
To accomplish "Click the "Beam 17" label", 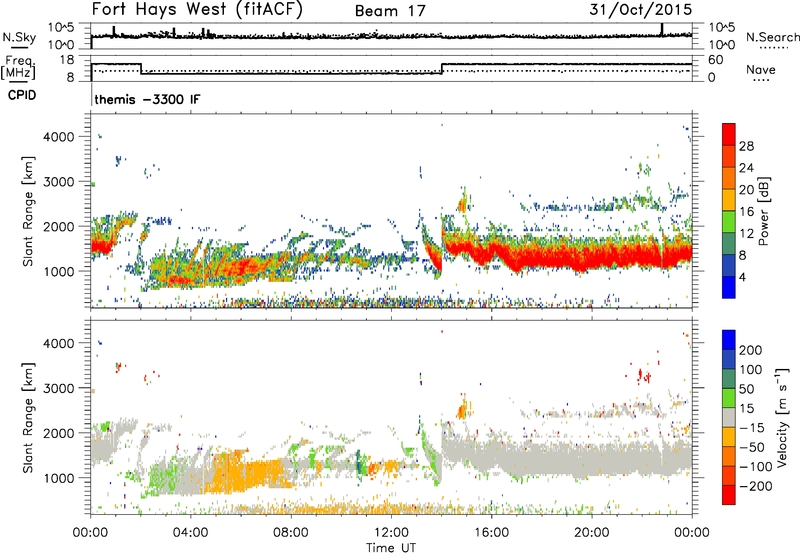I will 390,11.
